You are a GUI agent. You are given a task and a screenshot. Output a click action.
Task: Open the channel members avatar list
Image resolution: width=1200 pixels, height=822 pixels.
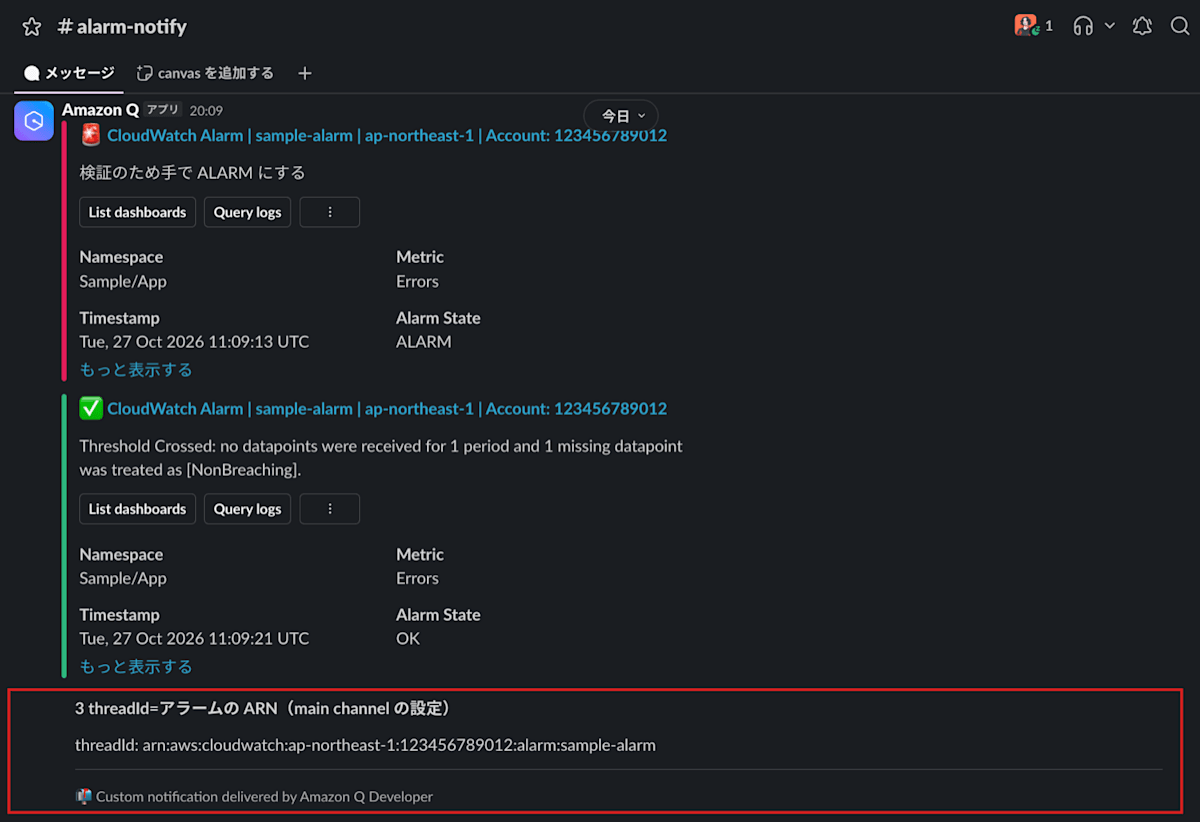(x=1034, y=26)
